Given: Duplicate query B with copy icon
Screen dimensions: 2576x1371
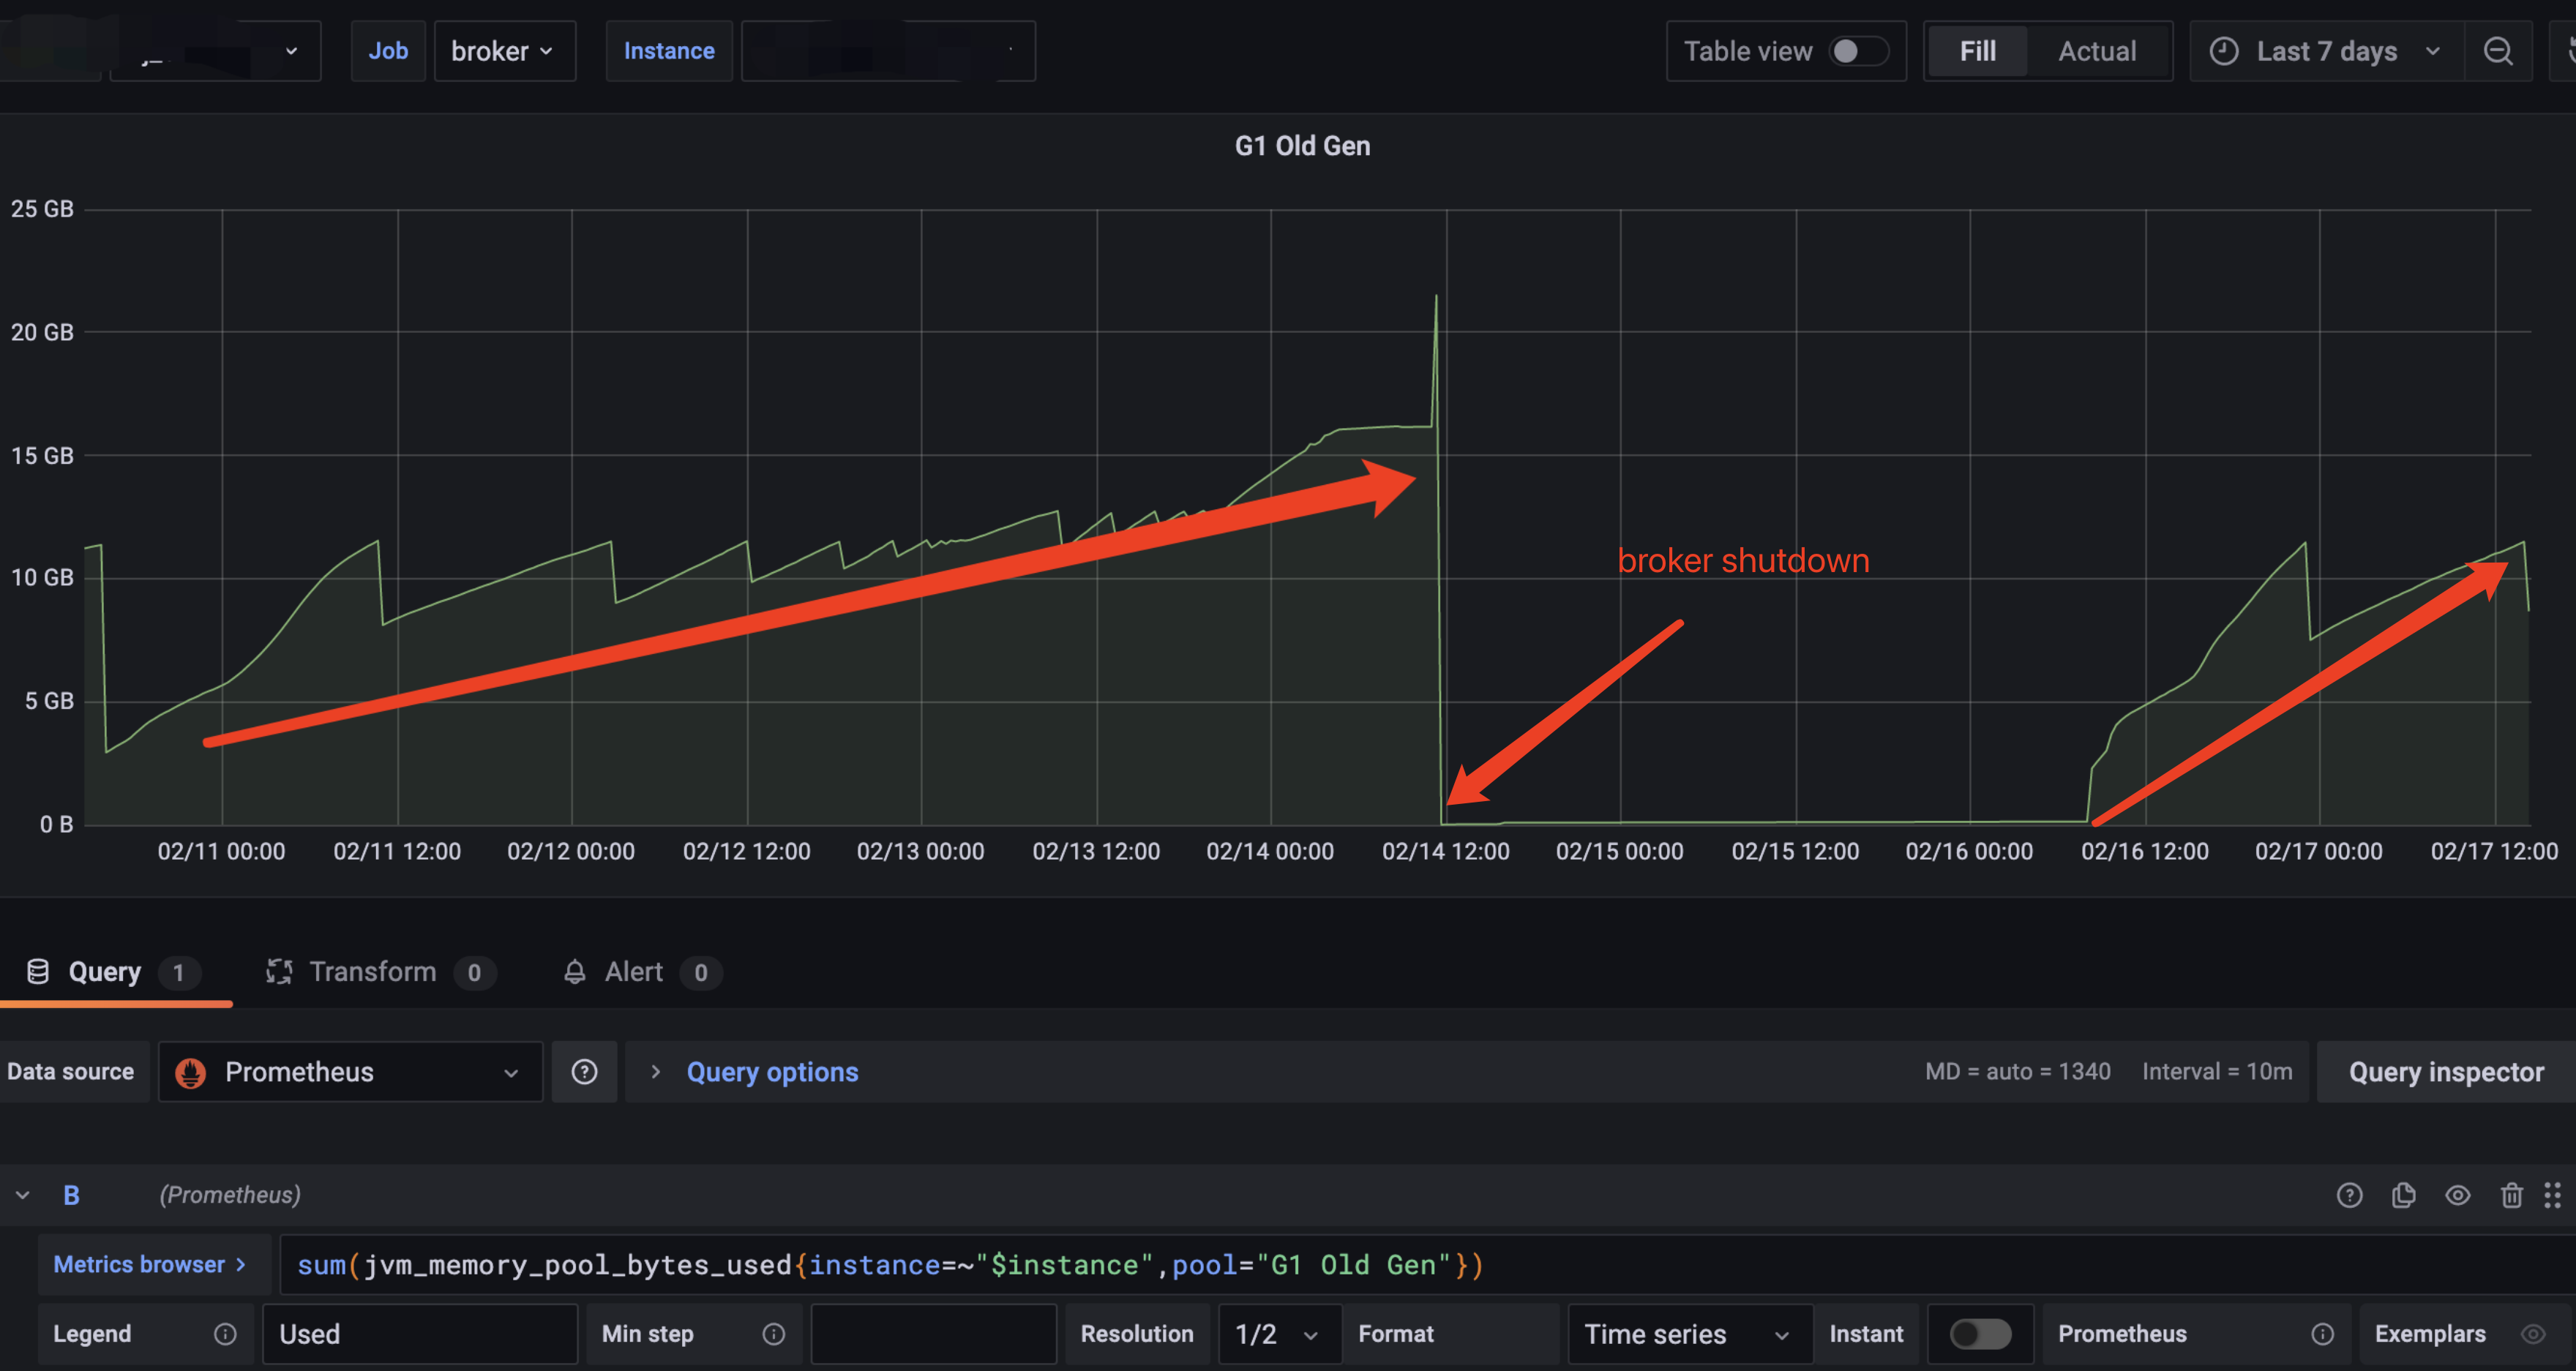Looking at the screenshot, I should click(x=2403, y=1195).
